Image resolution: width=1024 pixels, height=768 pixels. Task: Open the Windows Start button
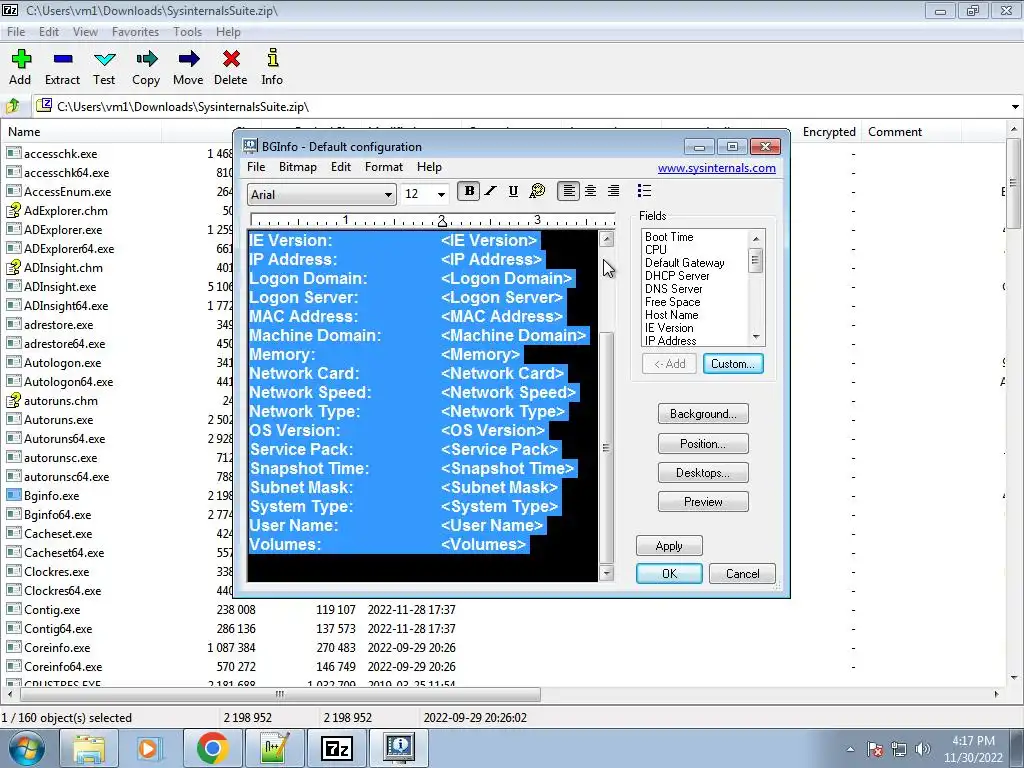pyautogui.click(x=27, y=748)
